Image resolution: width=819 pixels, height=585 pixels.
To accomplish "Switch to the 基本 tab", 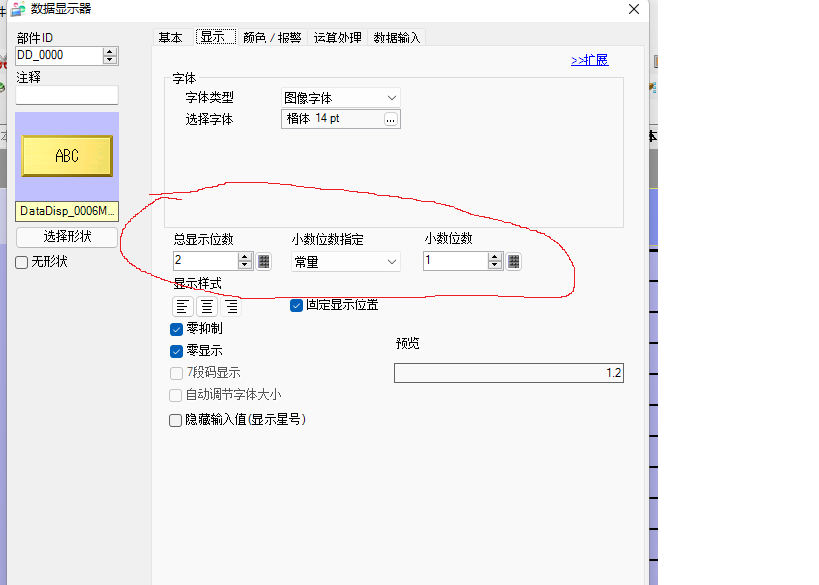I will (170, 37).
